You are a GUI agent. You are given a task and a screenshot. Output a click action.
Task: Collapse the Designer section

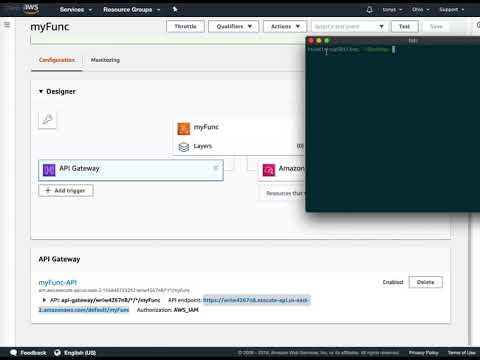(41, 91)
